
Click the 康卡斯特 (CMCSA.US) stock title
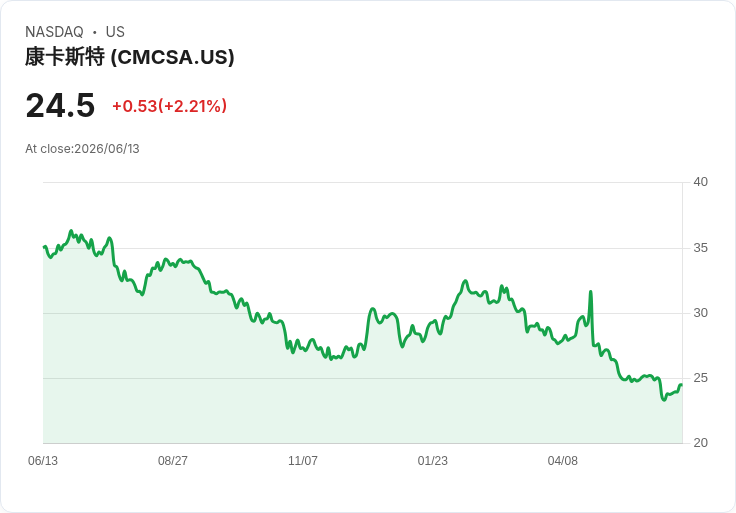point(130,57)
